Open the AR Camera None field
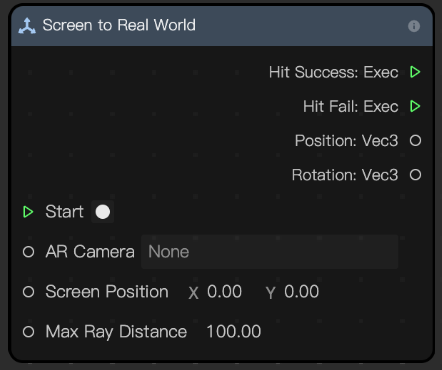The height and width of the screenshot is (370, 442). (269, 252)
